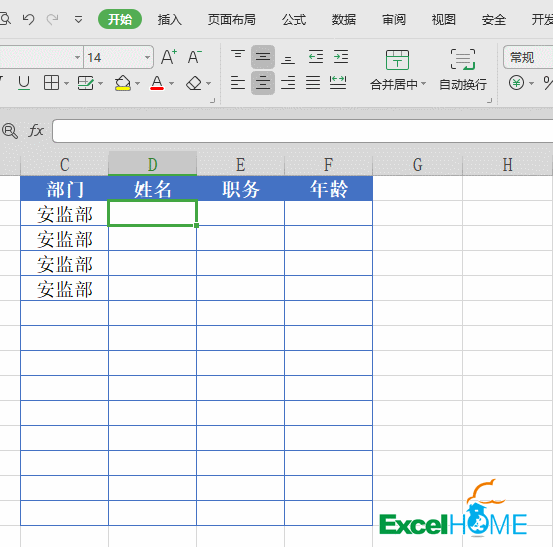Click the draw border table icon
553x547 pixels.
85,83
